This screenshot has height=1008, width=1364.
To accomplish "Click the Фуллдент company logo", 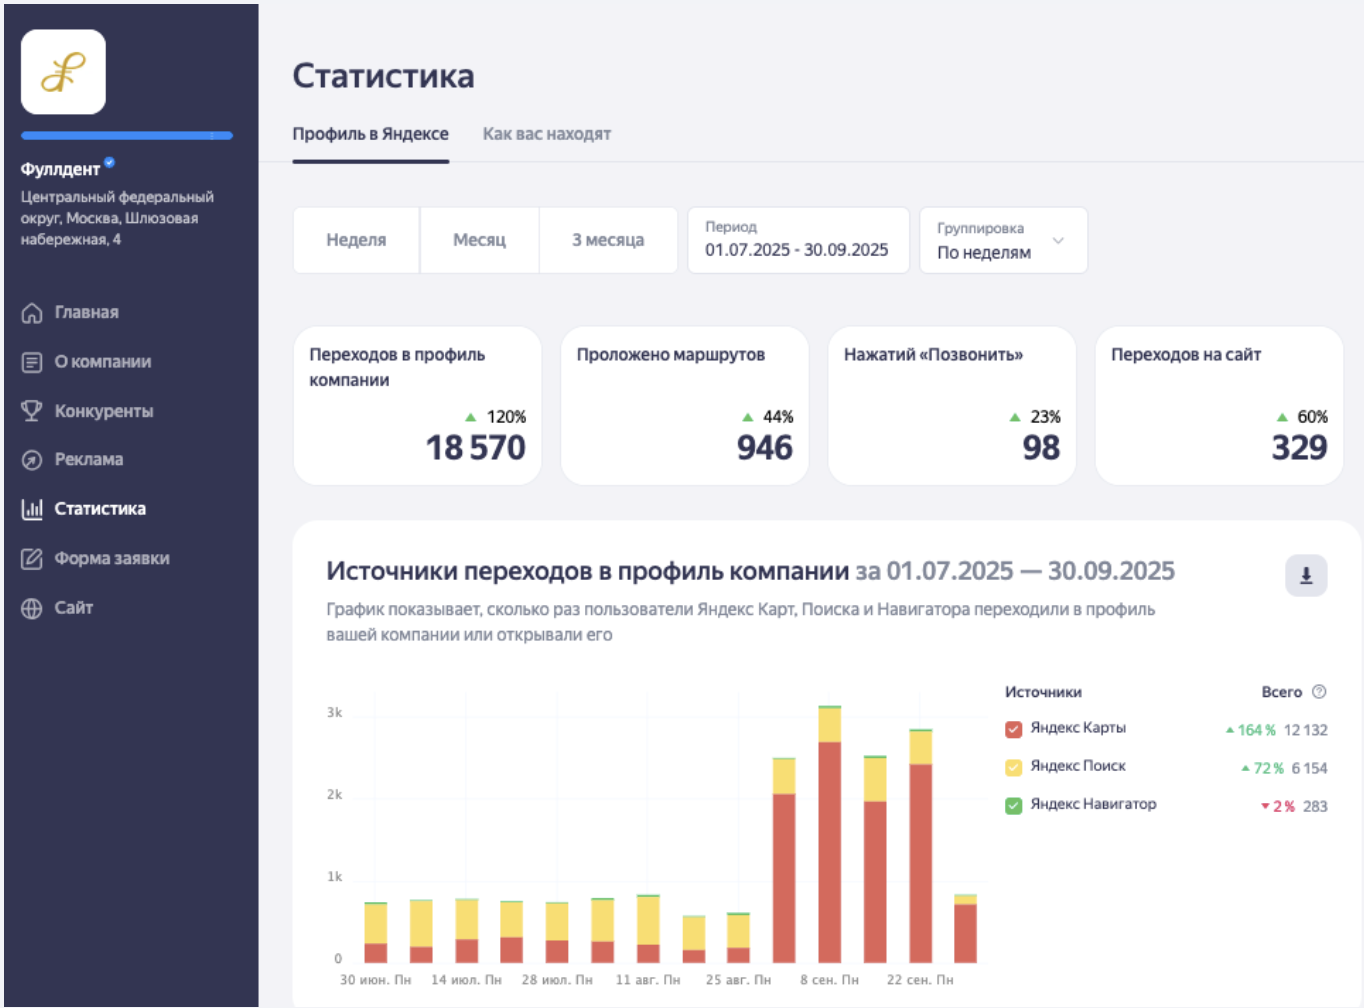I will 63,72.
